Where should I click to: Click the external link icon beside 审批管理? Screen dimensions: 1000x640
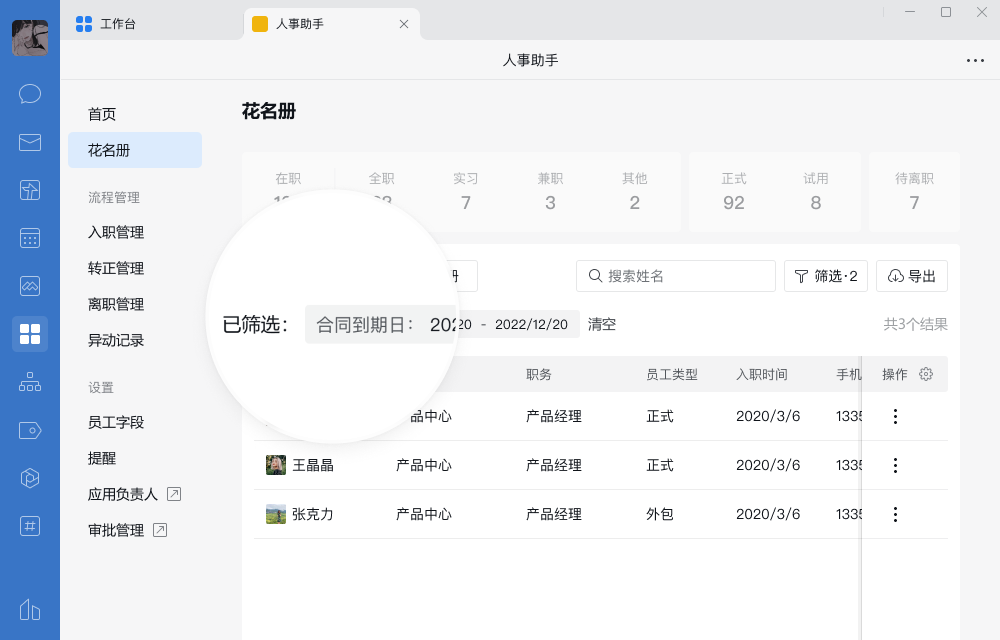(160, 530)
